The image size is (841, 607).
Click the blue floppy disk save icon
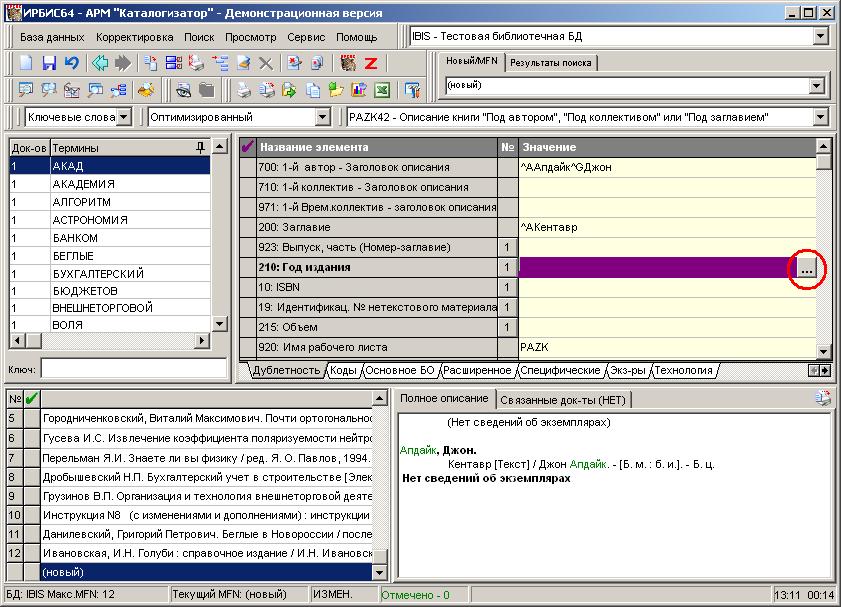coord(48,63)
